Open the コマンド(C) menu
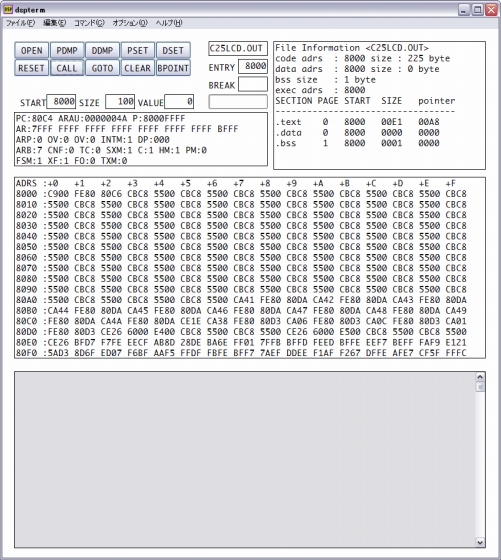This screenshot has width=501, height=560. [89, 23]
